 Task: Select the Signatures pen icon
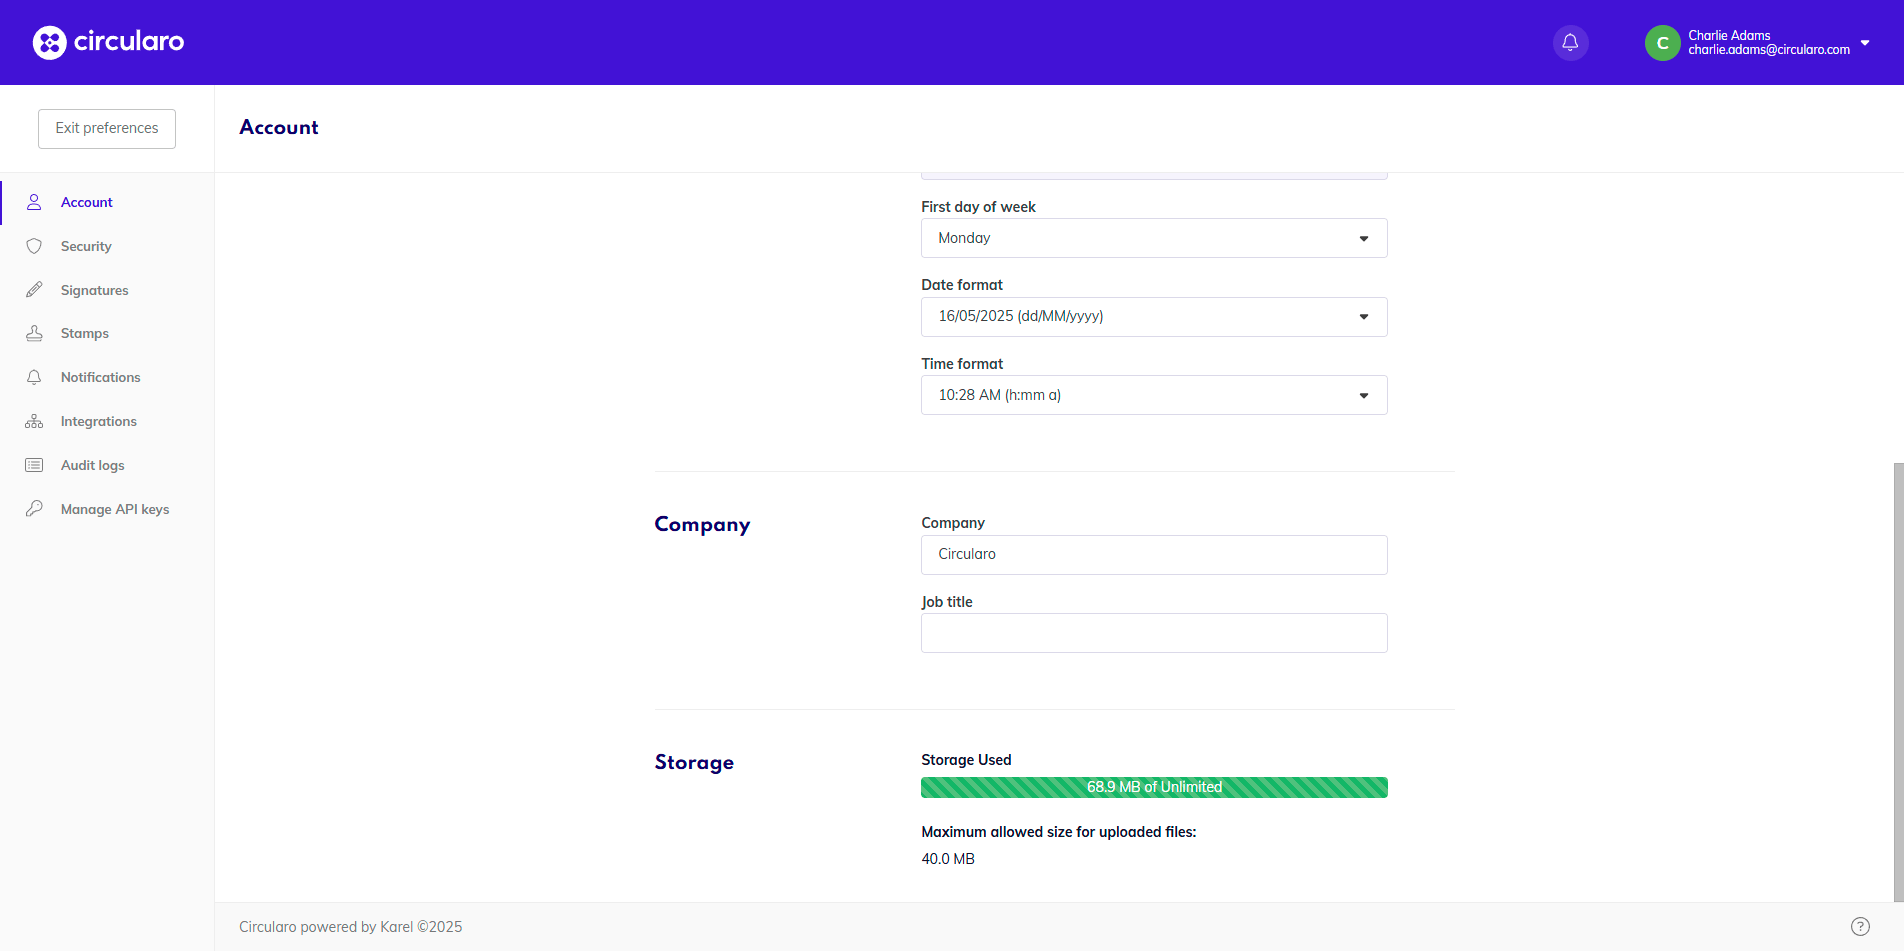click(x=34, y=290)
